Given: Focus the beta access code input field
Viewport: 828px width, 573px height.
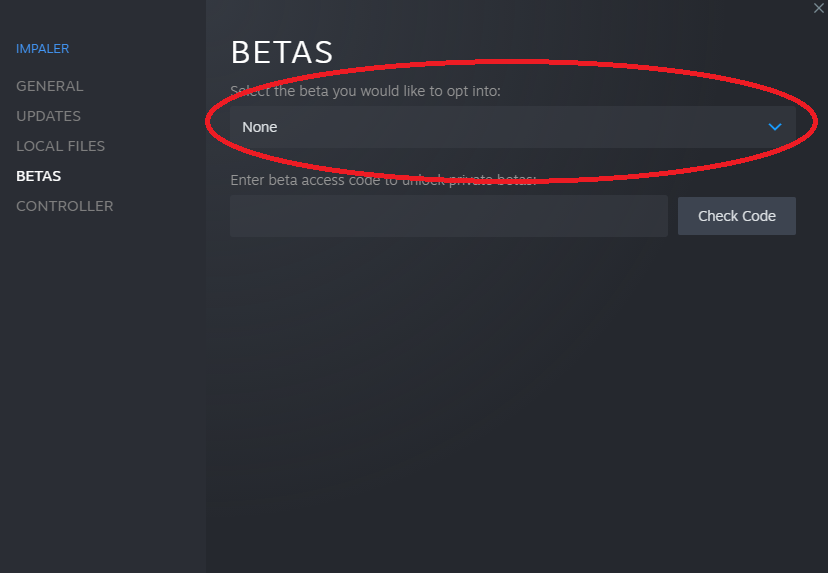Looking at the screenshot, I should [x=449, y=216].
